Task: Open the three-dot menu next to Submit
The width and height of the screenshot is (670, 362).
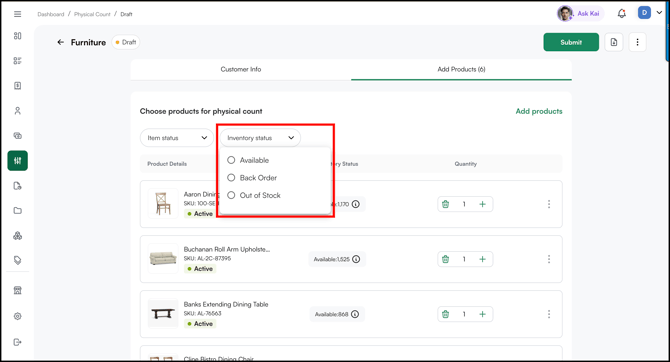Action: pos(638,42)
